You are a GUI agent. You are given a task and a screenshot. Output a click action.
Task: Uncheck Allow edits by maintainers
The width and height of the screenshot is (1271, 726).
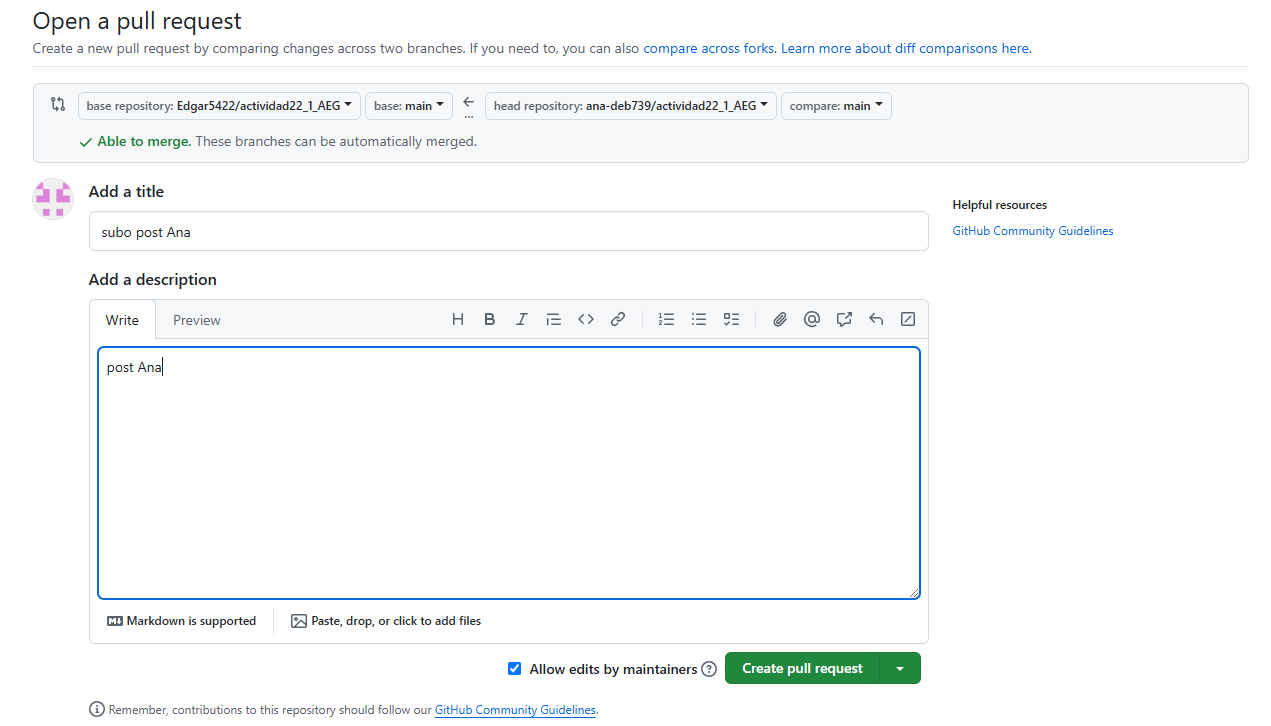[514, 669]
